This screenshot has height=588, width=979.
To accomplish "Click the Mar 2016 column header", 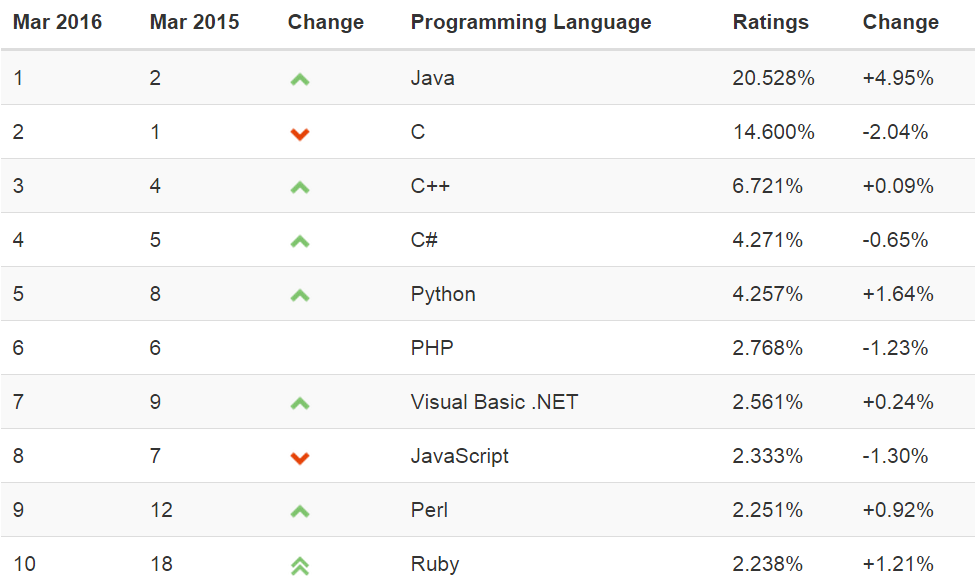I will pyautogui.click(x=57, y=22).
